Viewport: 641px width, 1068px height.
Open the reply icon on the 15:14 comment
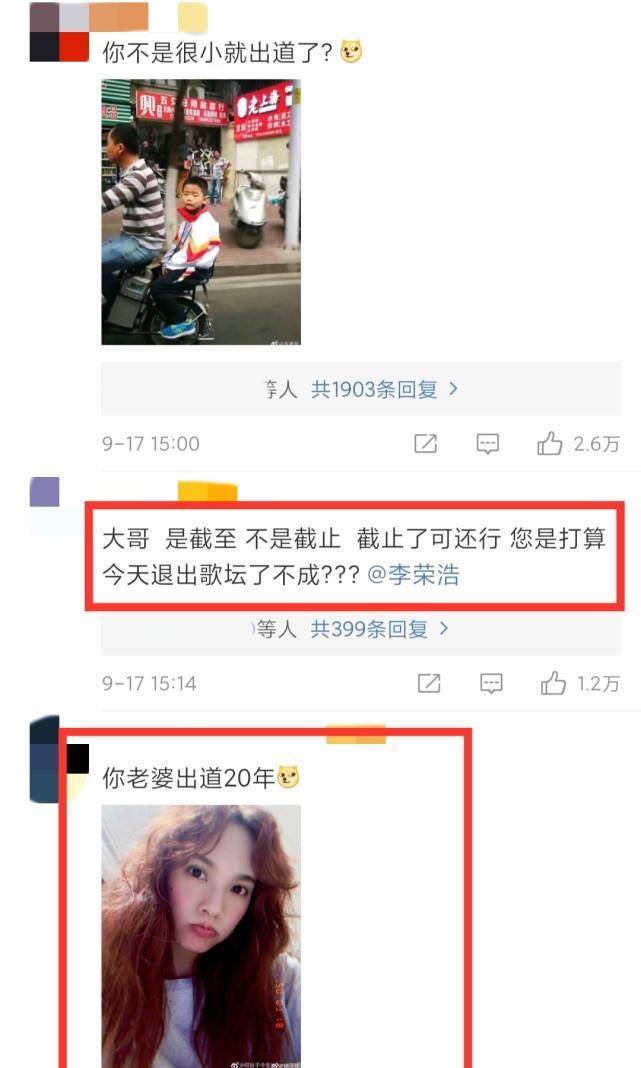pos(491,683)
